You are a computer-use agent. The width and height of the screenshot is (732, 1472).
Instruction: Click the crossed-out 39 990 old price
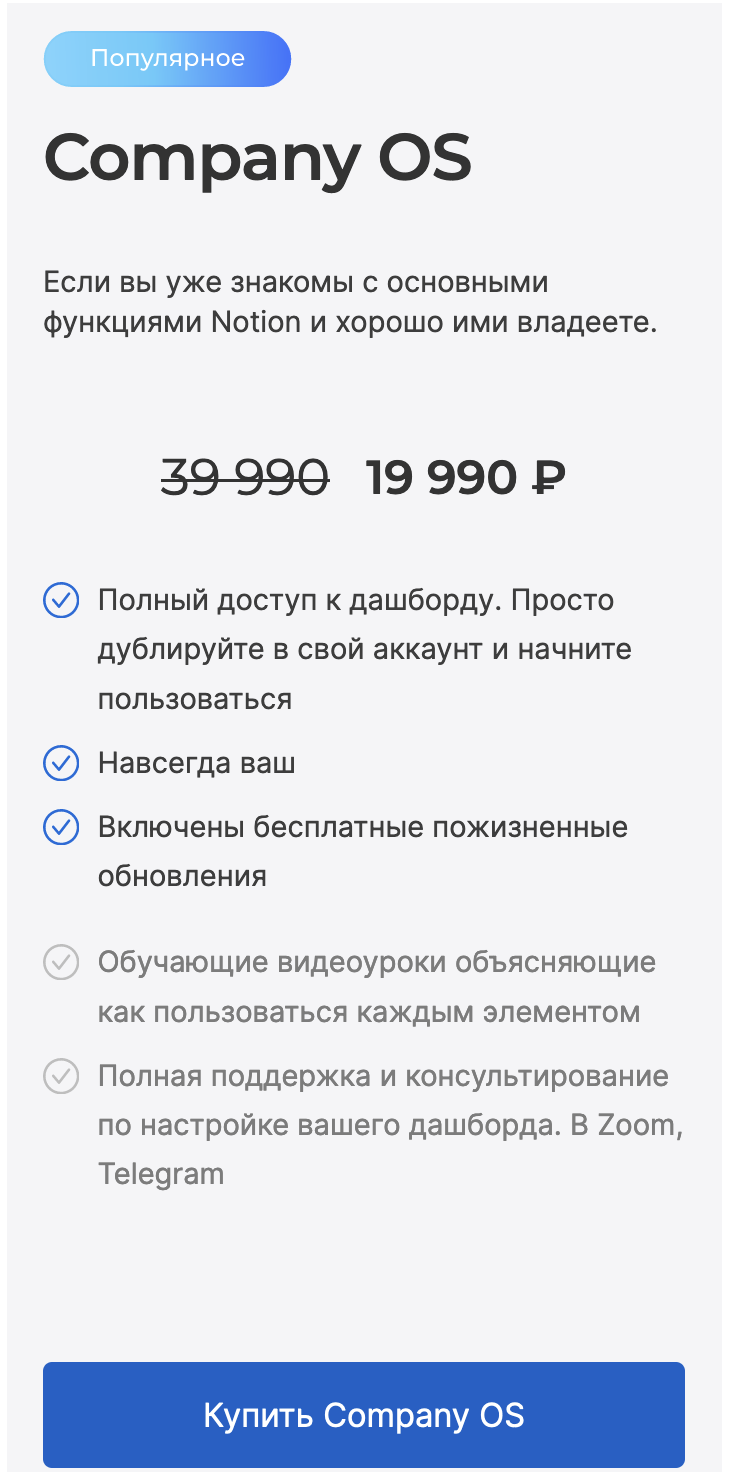coord(245,479)
